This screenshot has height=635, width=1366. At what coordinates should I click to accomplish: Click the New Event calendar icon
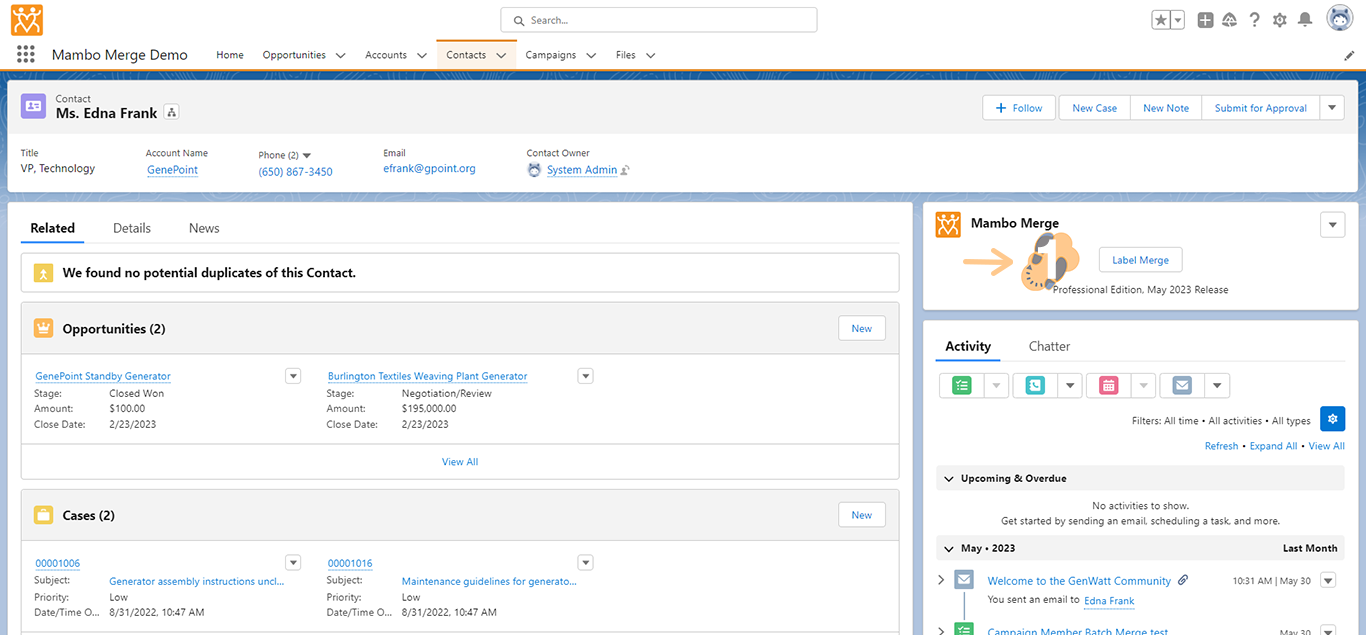click(x=1108, y=386)
